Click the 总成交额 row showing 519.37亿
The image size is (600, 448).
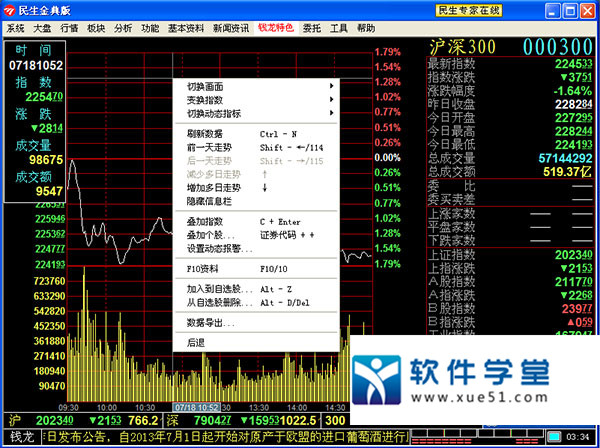[510, 171]
